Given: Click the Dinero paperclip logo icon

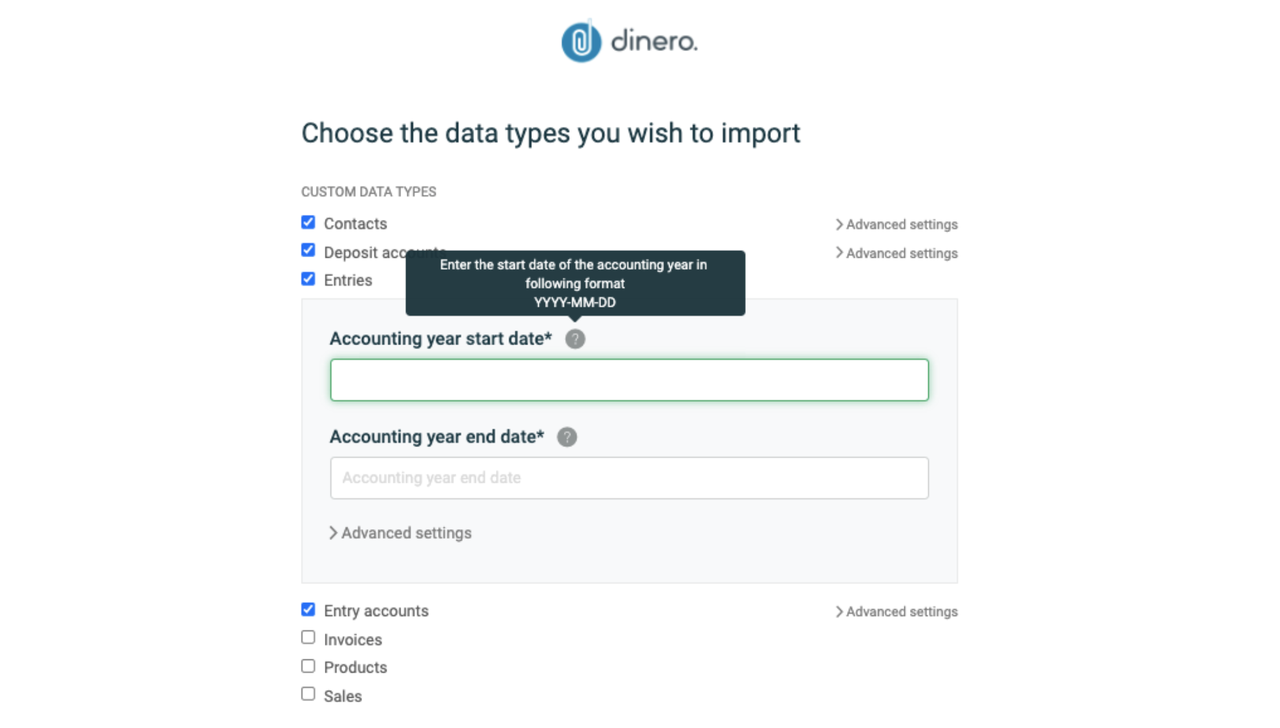Looking at the screenshot, I should [x=581, y=41].
